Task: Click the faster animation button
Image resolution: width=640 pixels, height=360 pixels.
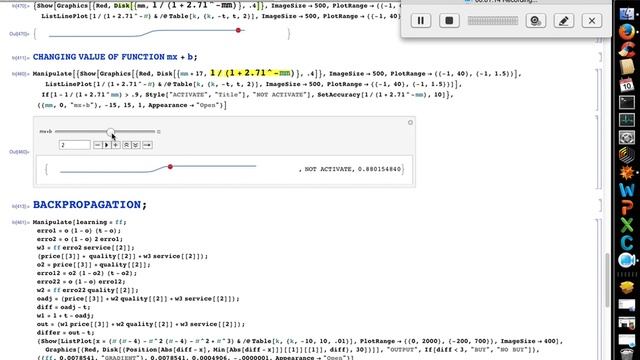Action: [127, 145]
